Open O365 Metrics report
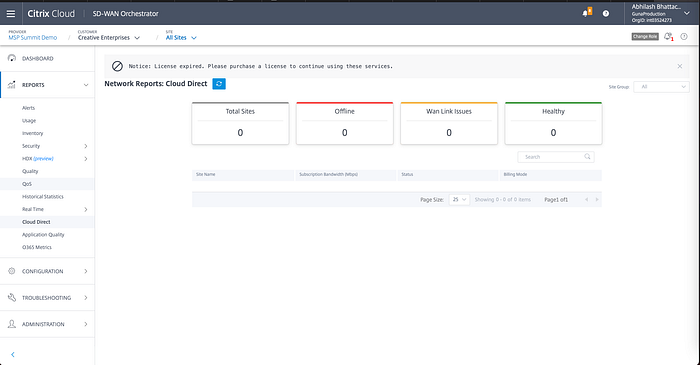Image resolution: width=700 pixels, height=365 pixels. pos(37,247)
